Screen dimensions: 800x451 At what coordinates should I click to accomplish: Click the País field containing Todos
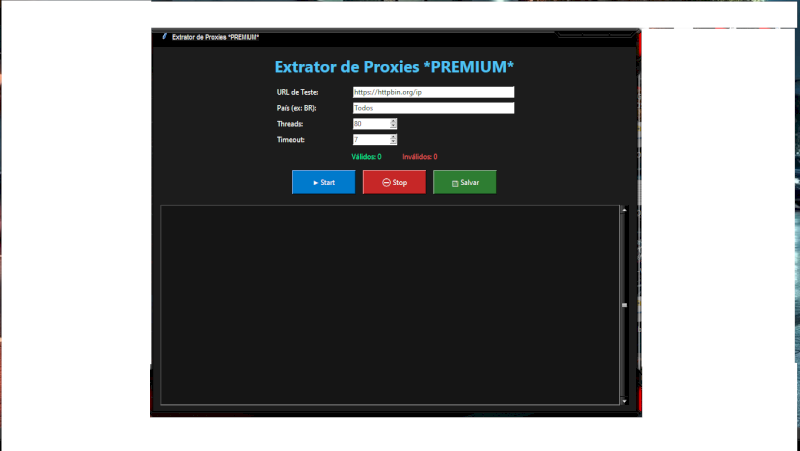pos(433,108)
